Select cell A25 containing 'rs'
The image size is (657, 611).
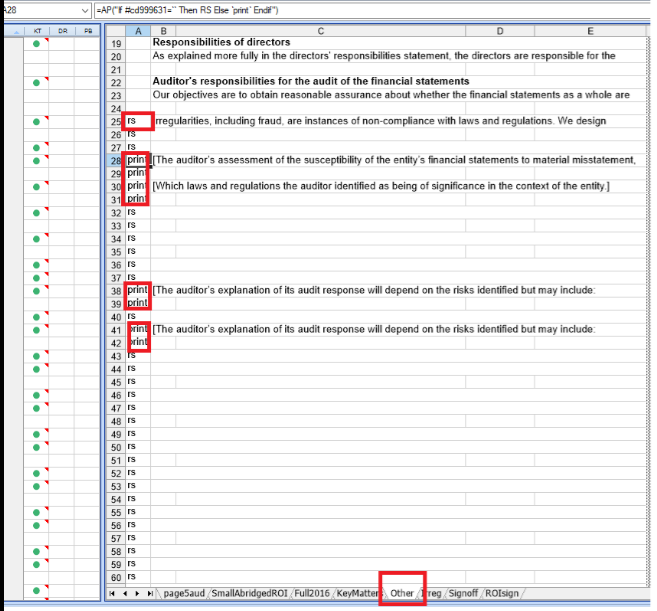pyautogui.click(x=138, y=121)
